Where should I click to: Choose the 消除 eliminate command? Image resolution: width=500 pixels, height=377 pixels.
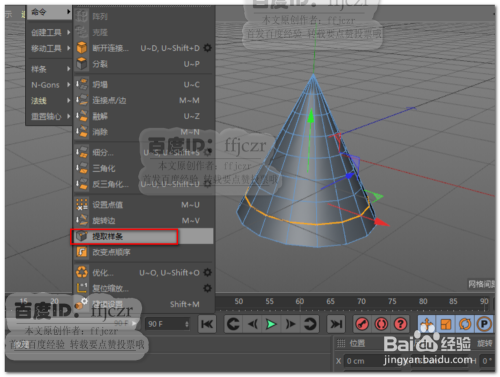pyautogui.click(x=143, y=132)
